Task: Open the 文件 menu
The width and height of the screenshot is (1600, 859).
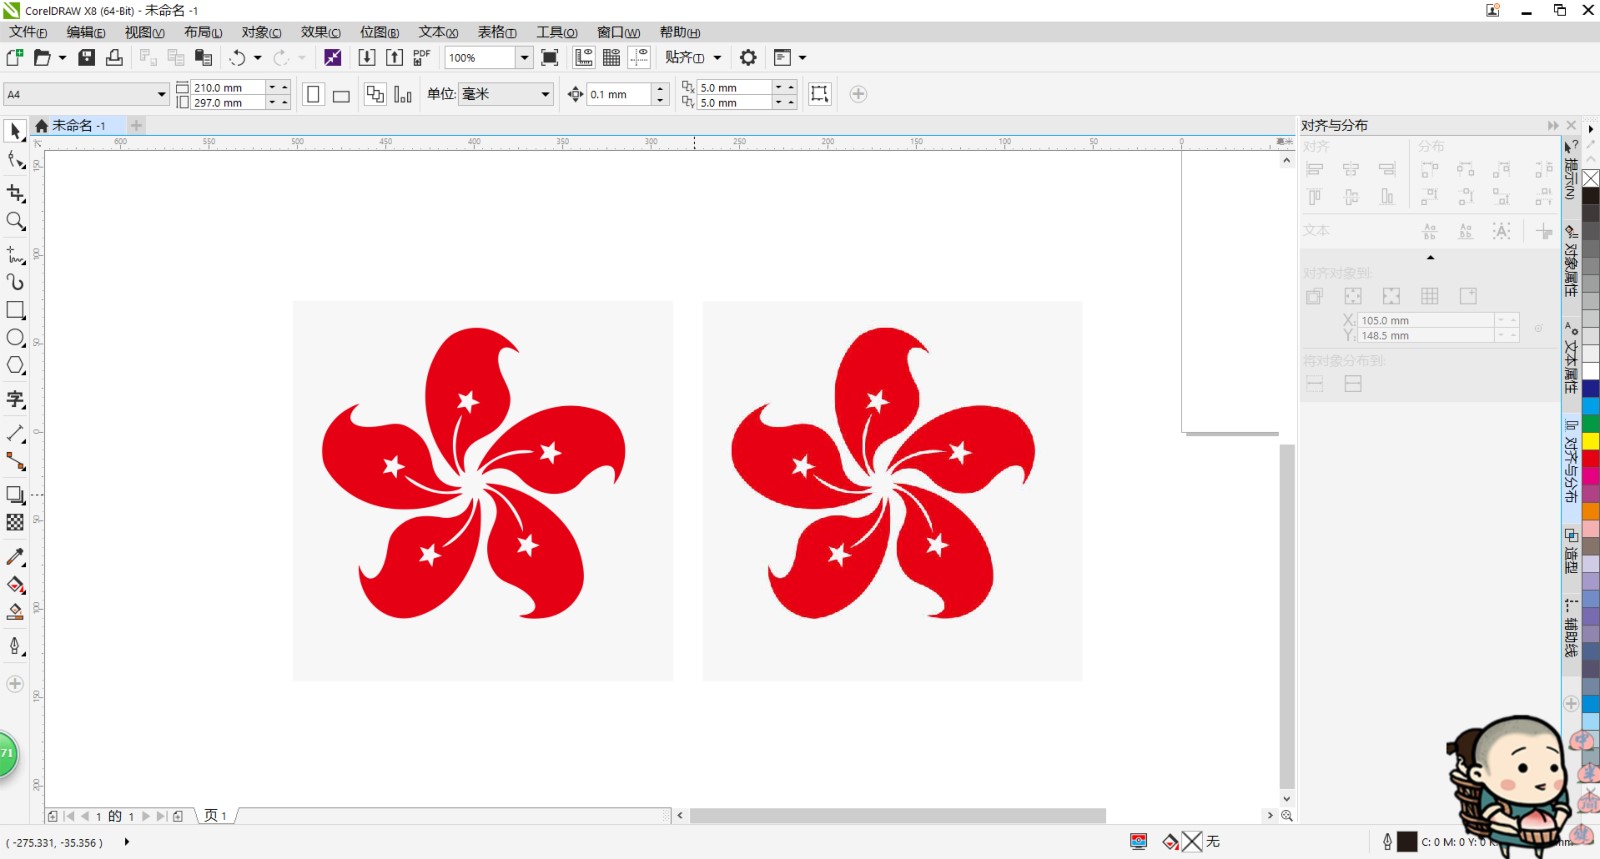Action: pyautogui.click(x=28, y=32)
